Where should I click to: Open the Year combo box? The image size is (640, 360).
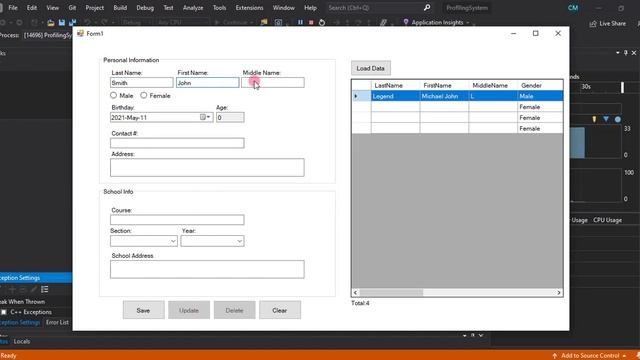click(212, 241)
